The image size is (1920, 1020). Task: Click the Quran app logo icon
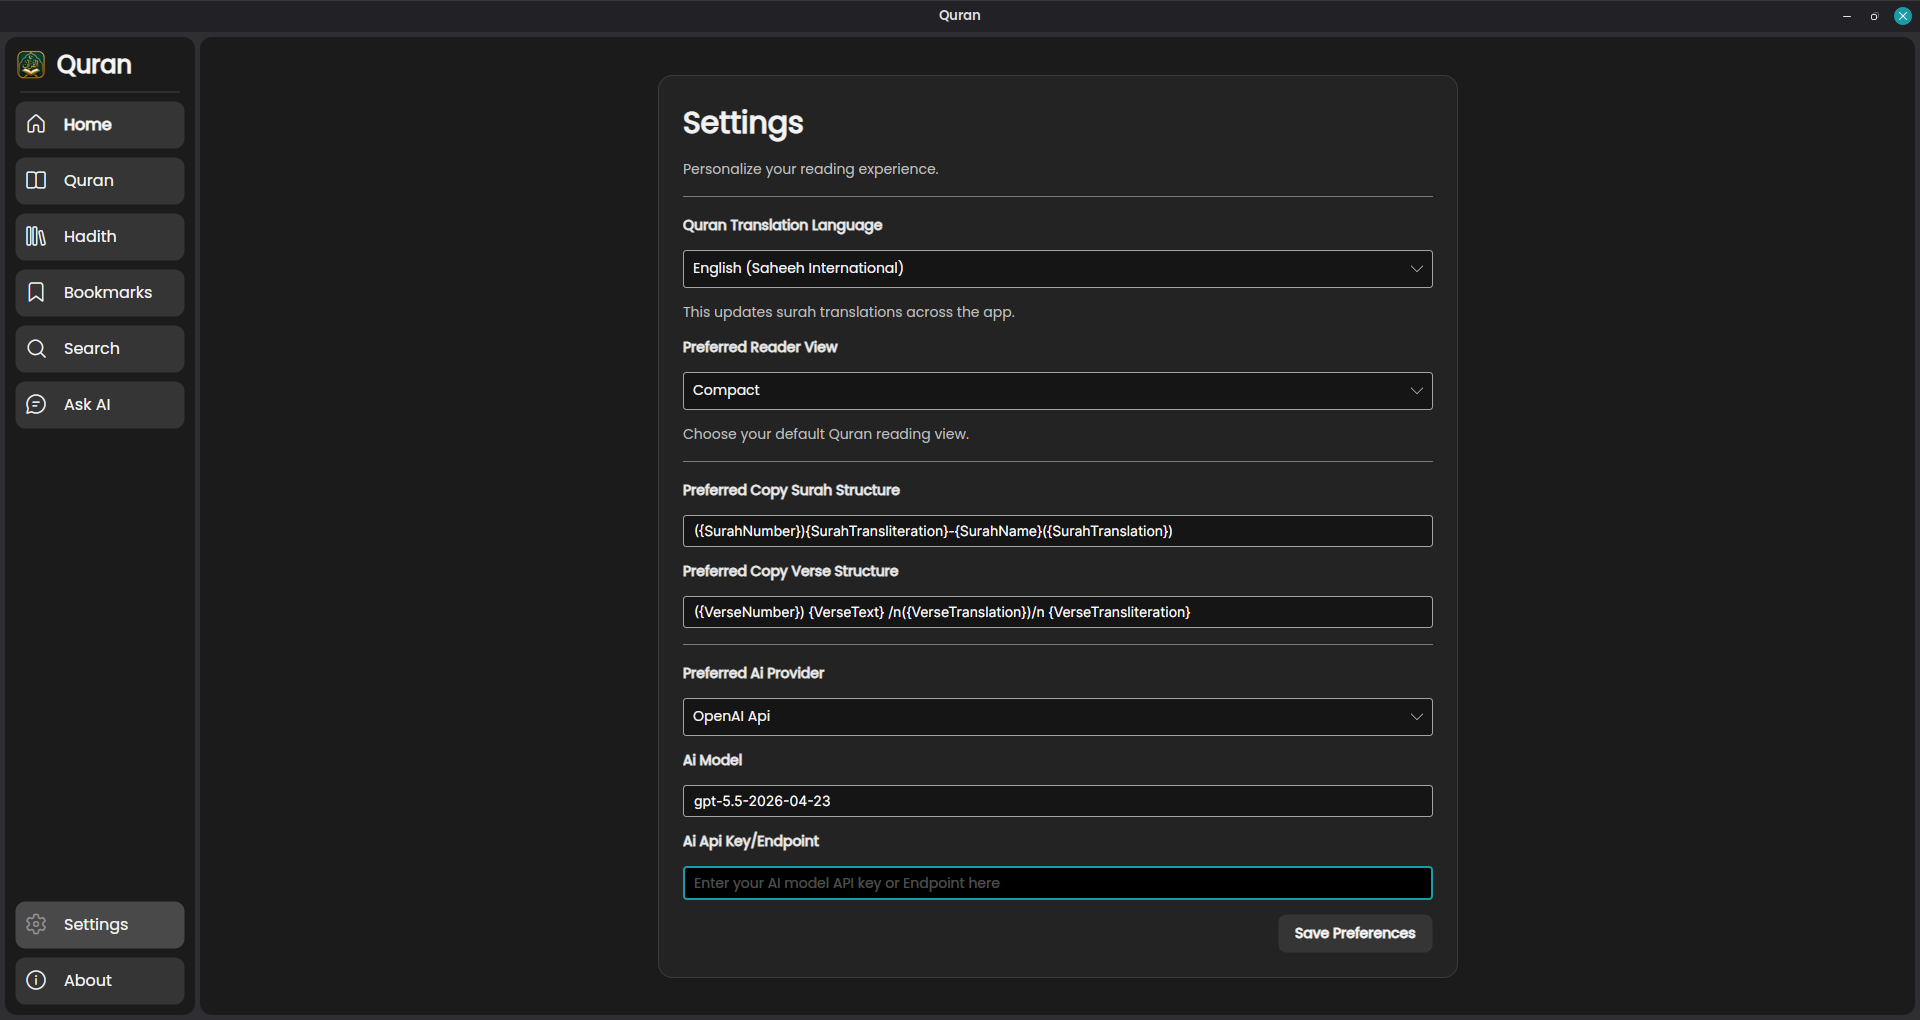coord(31,65)
